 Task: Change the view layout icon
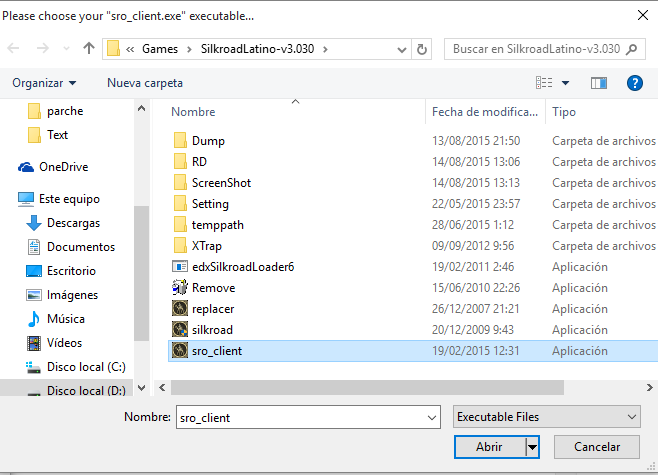click(x=544, y=83)
